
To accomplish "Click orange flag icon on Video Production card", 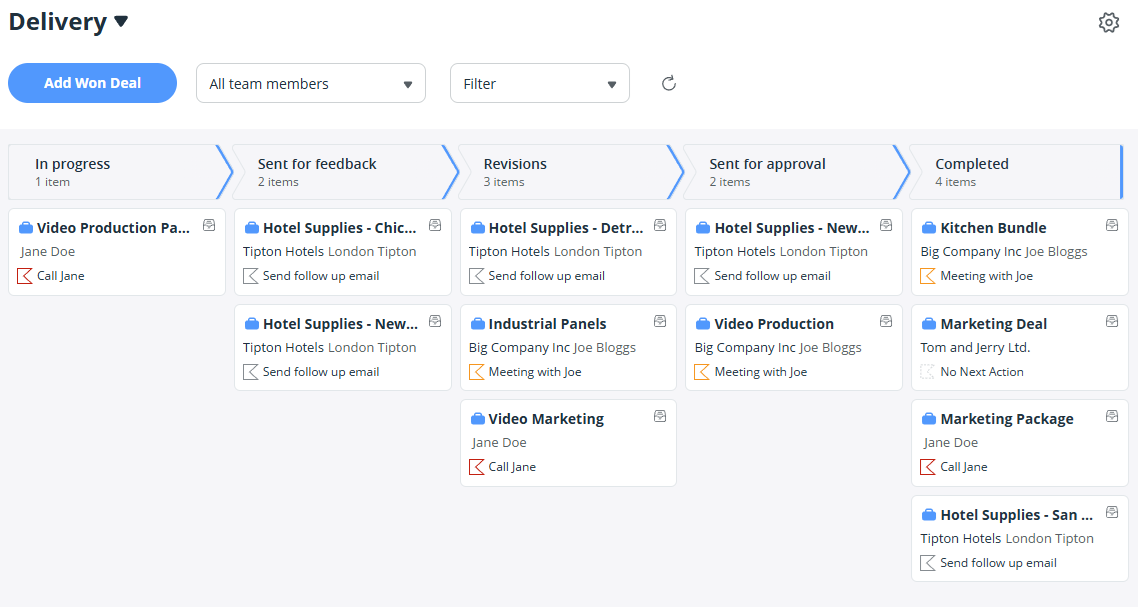I will coord(702,372).
